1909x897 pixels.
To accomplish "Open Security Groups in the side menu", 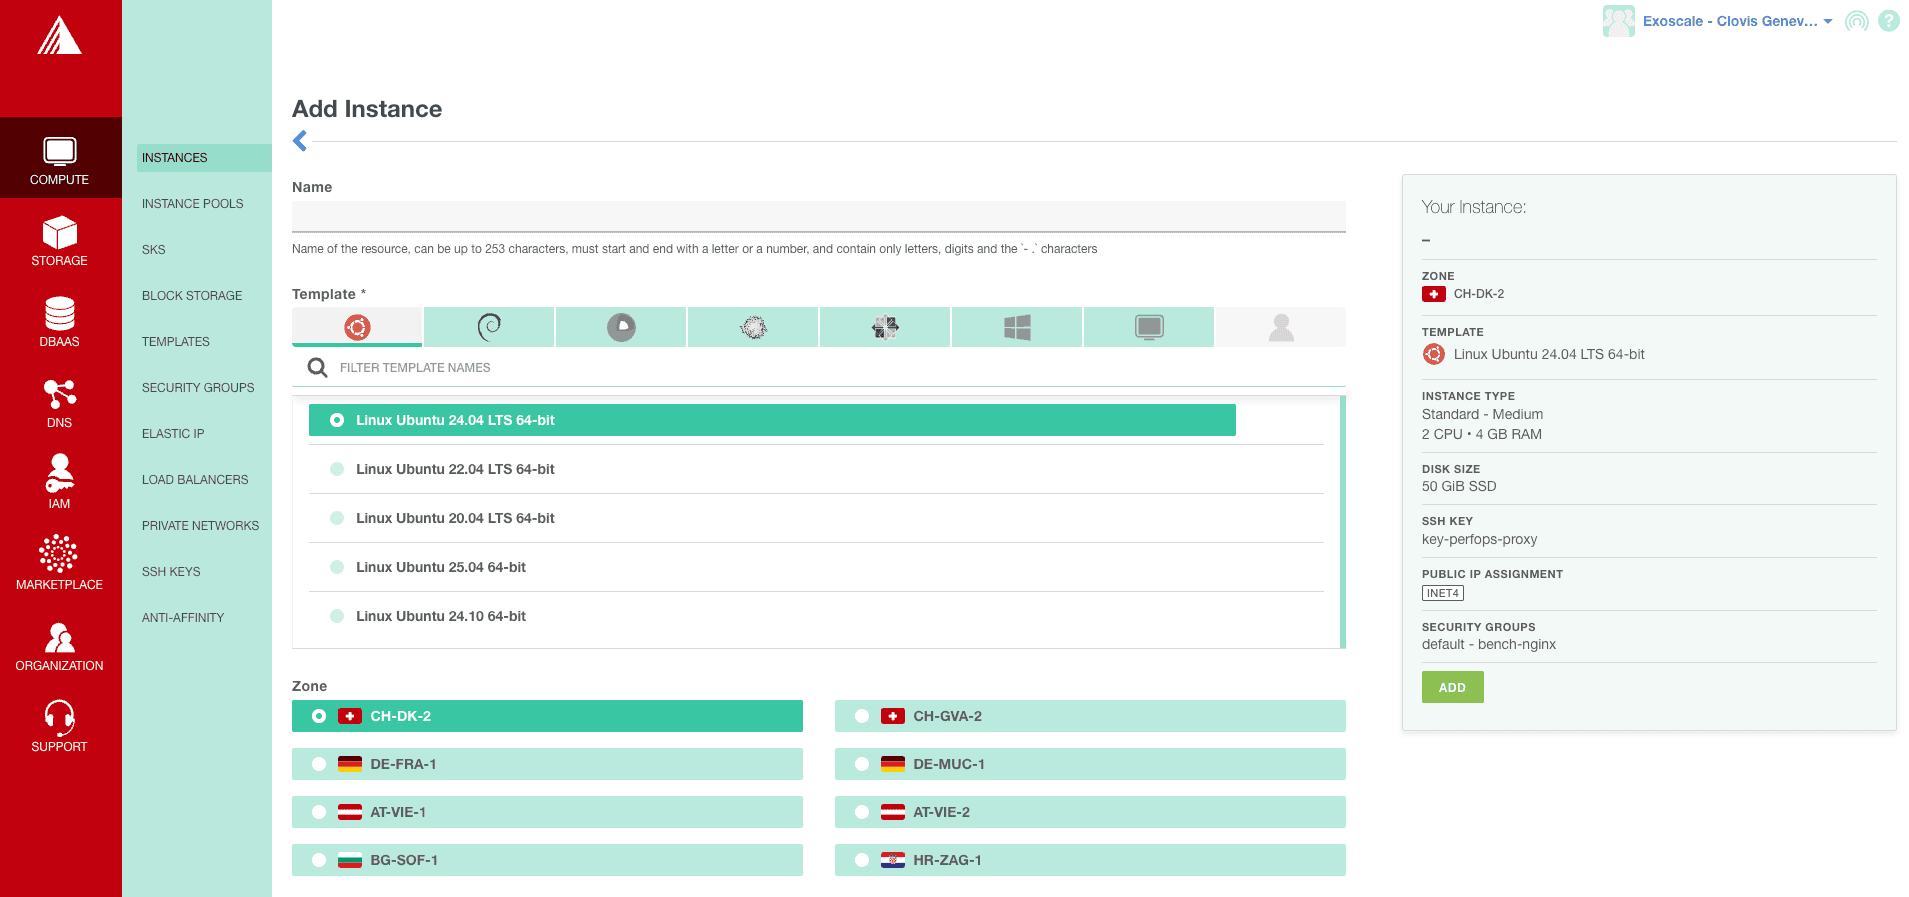I will click(x=198, y=388).
